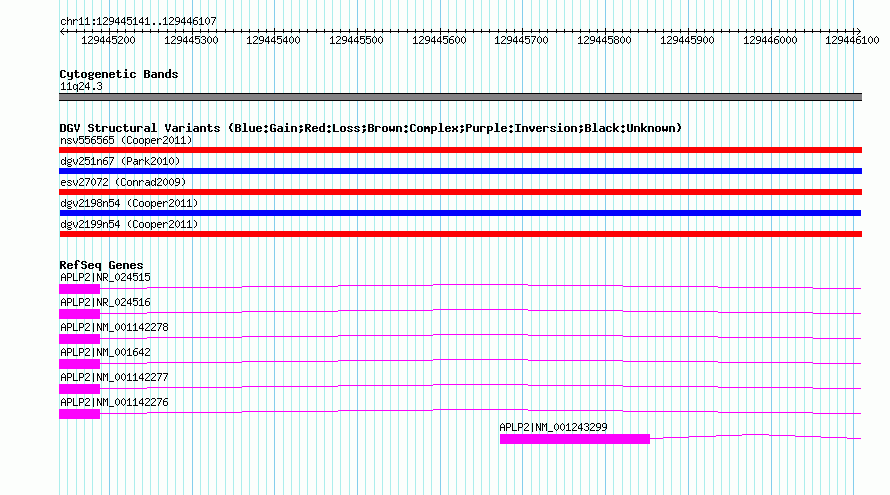Viewport: 890px width, 495px height.
Task: Click ruler position 129445400
Action: coord(273,40)
